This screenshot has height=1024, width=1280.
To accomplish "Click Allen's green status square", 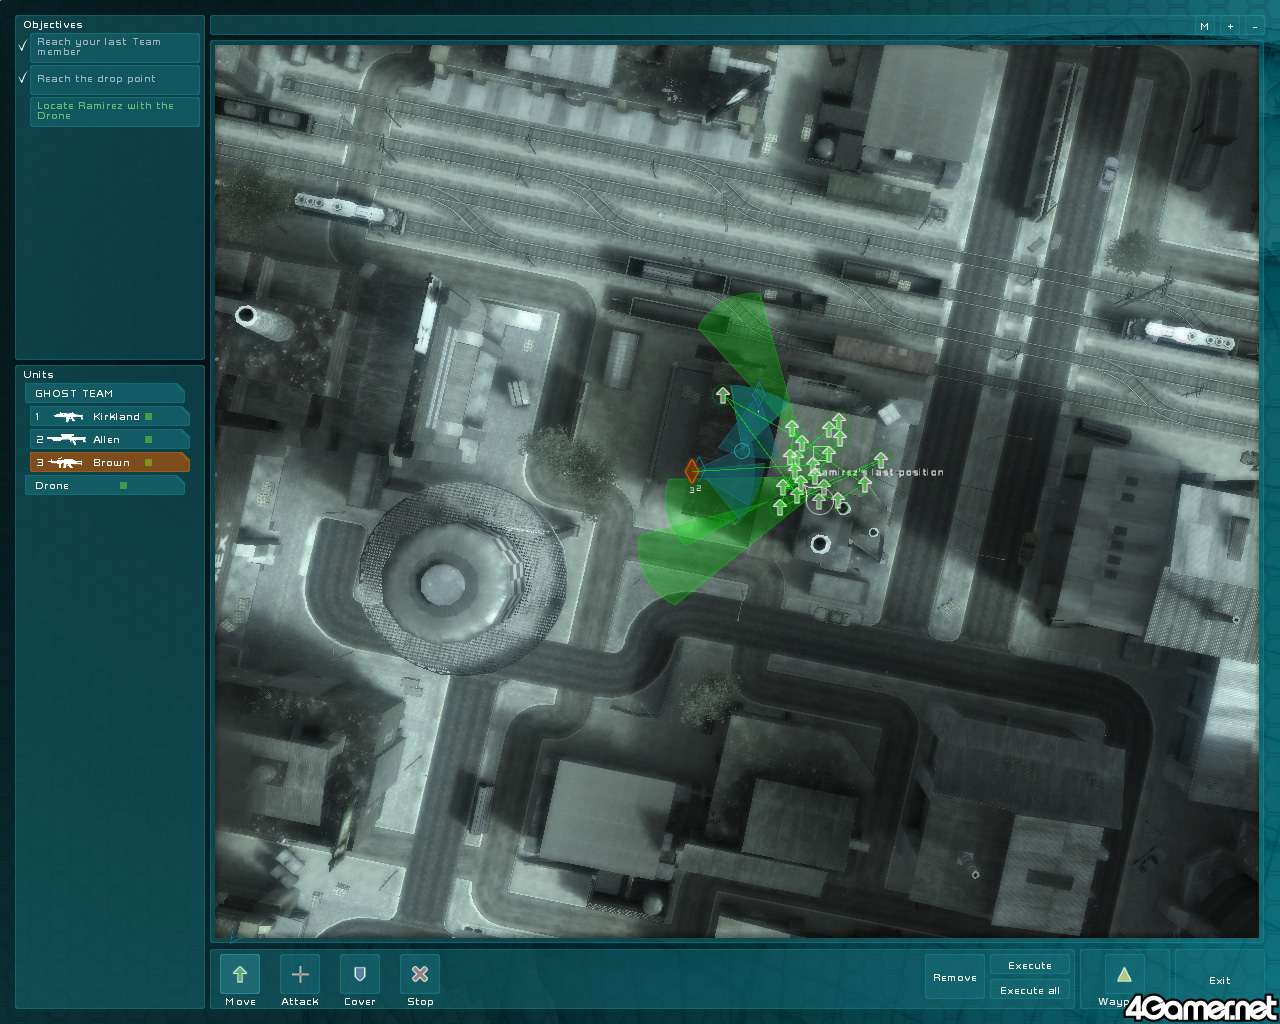I will pyautogui.click(x=149, y=440).
